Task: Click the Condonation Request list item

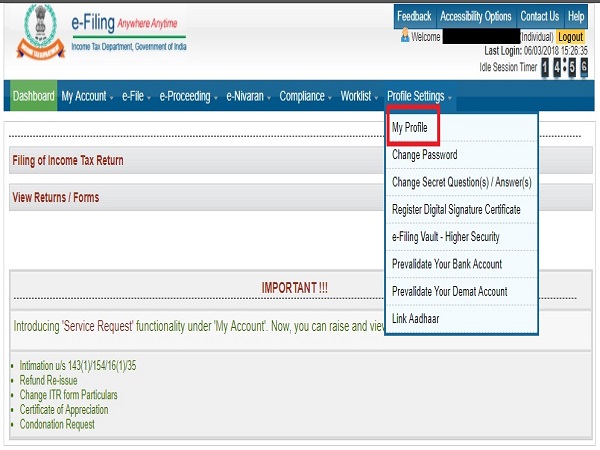Action: (57, 424)
